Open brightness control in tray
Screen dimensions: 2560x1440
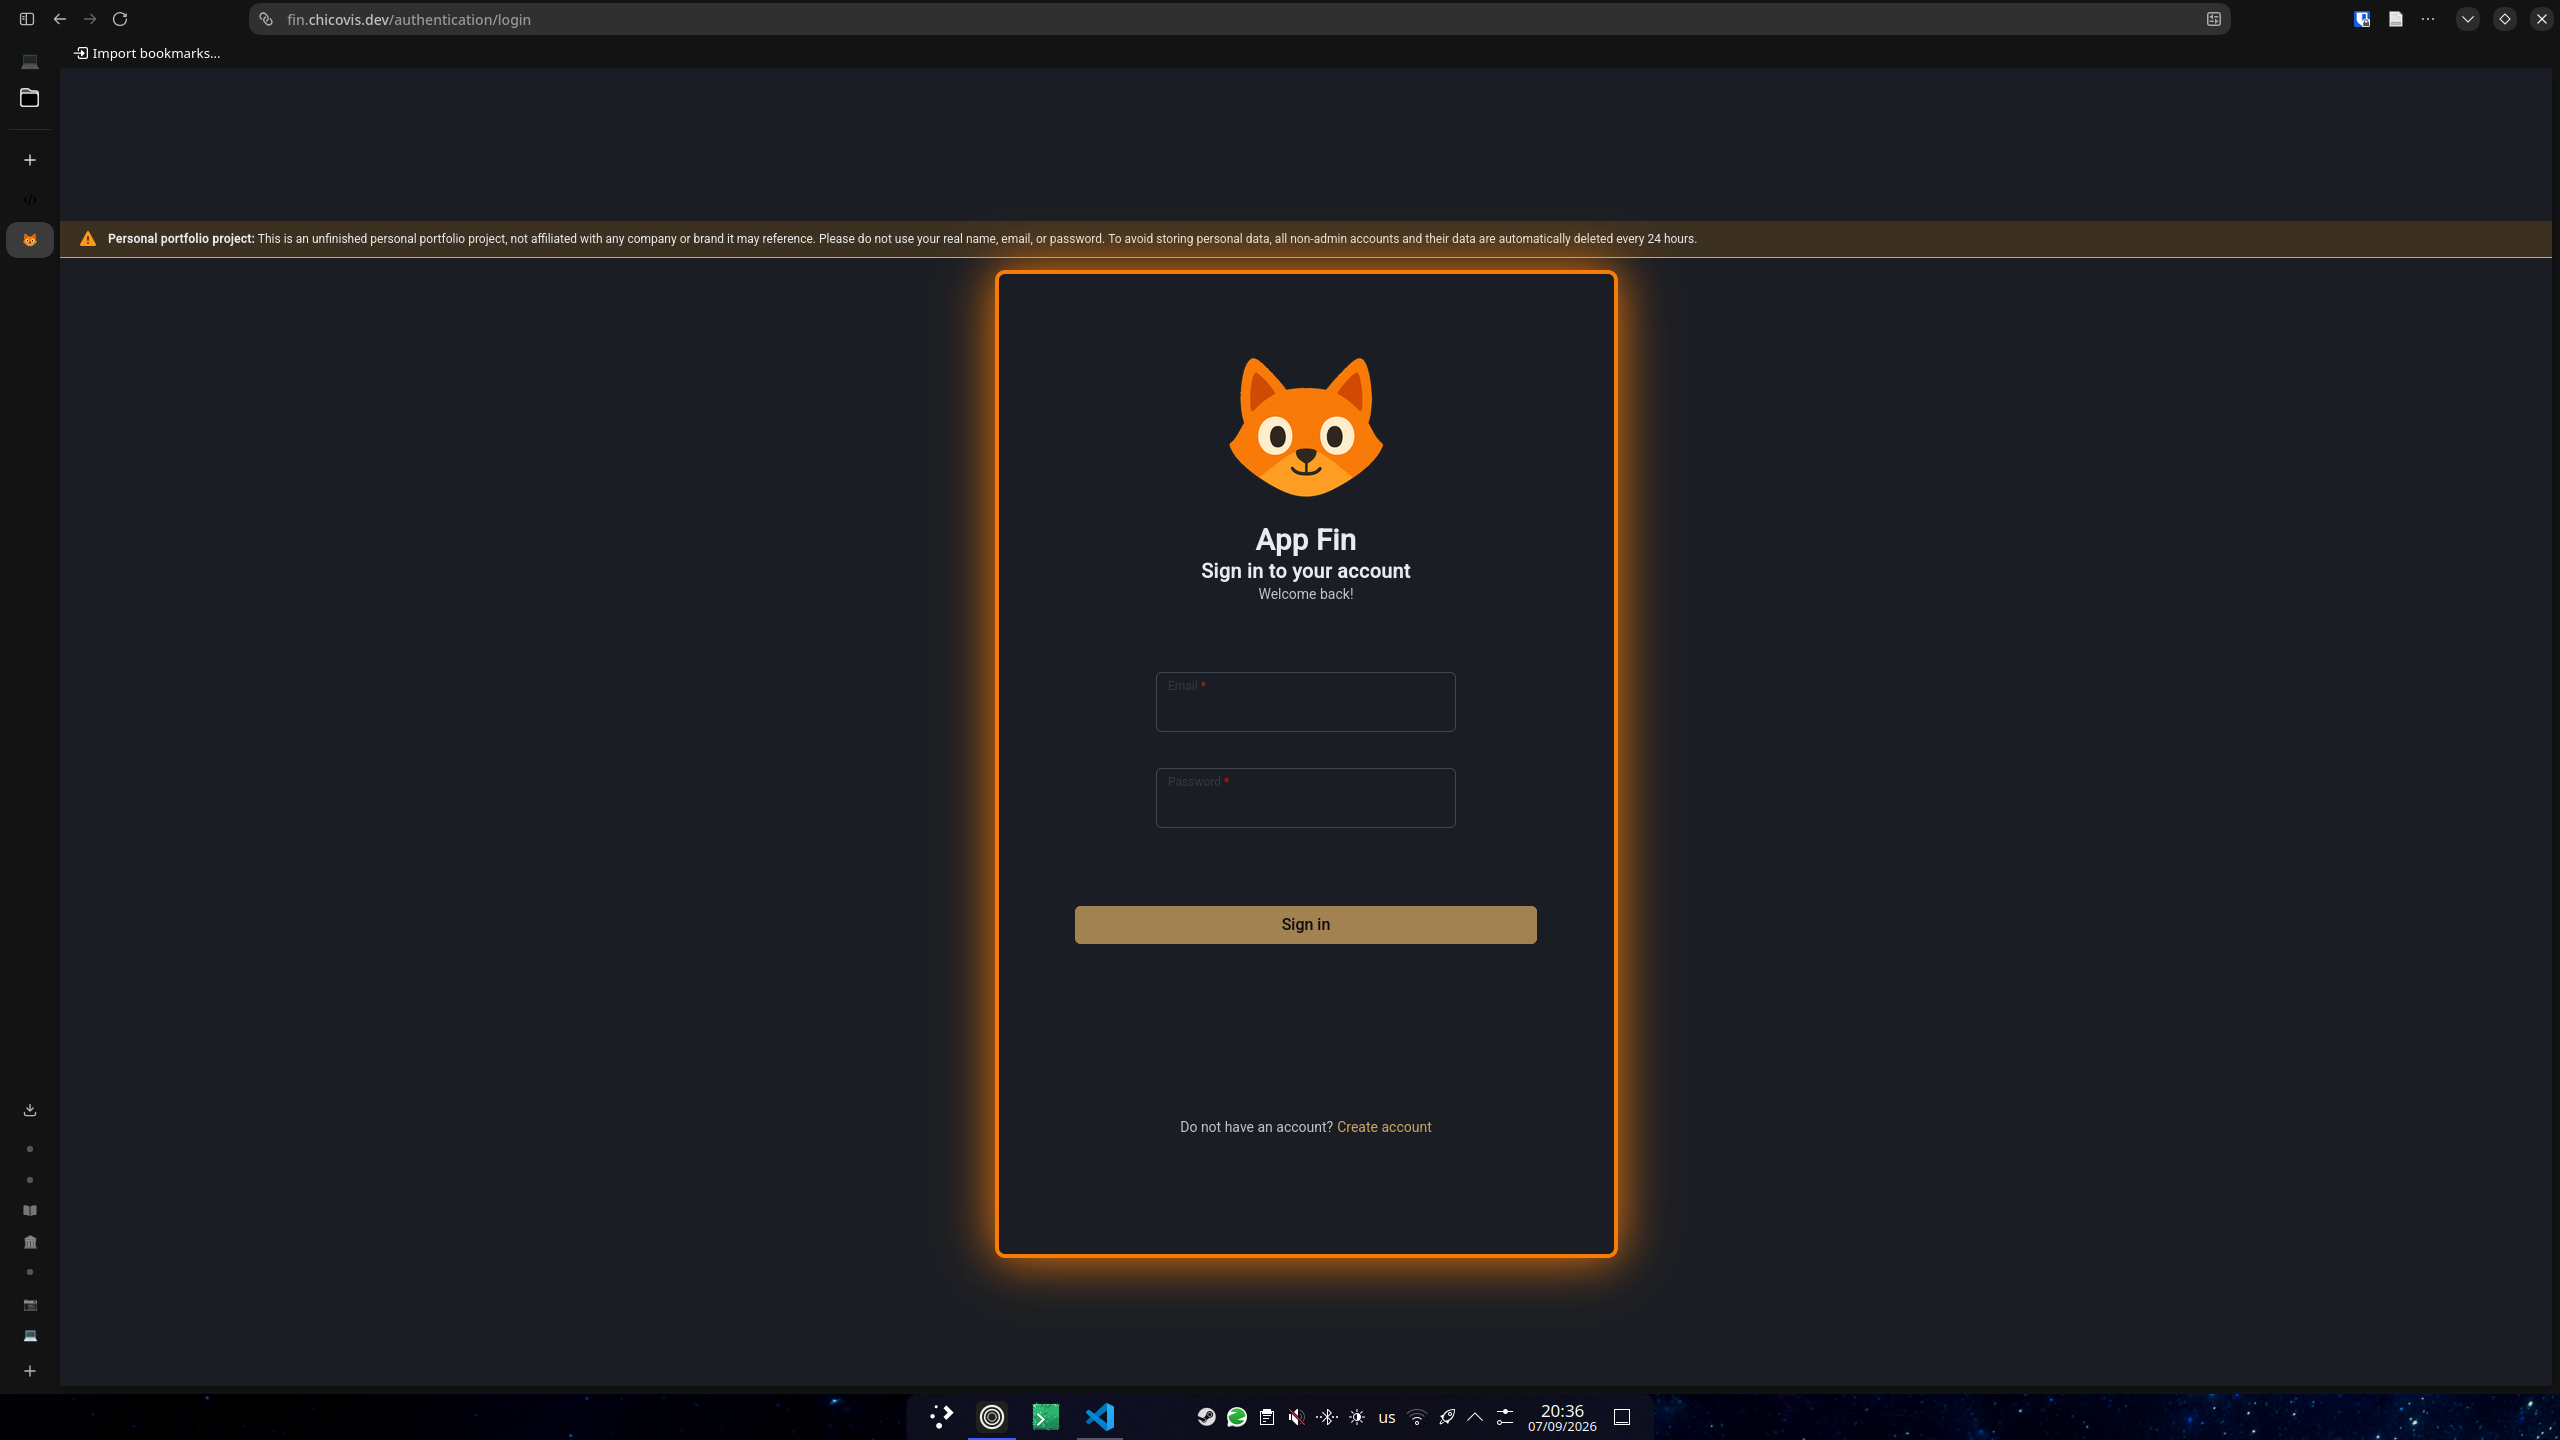(x=1357, y=1417)
